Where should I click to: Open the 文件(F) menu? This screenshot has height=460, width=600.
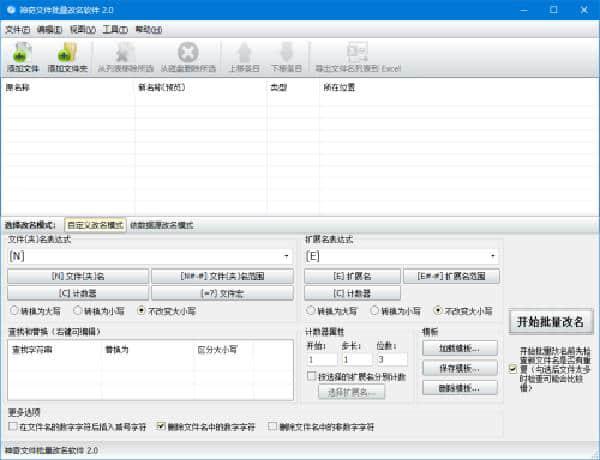coord(18,30)
